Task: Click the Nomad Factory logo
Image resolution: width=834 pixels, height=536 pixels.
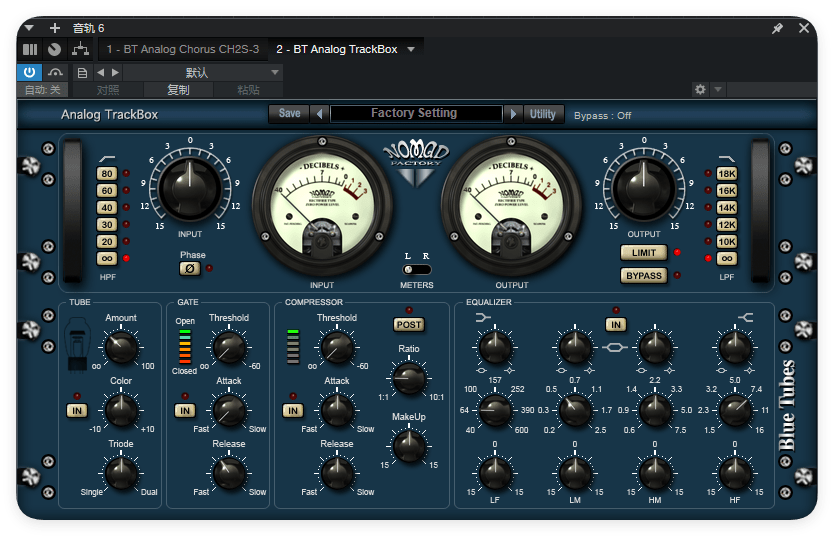Action: 416,162
